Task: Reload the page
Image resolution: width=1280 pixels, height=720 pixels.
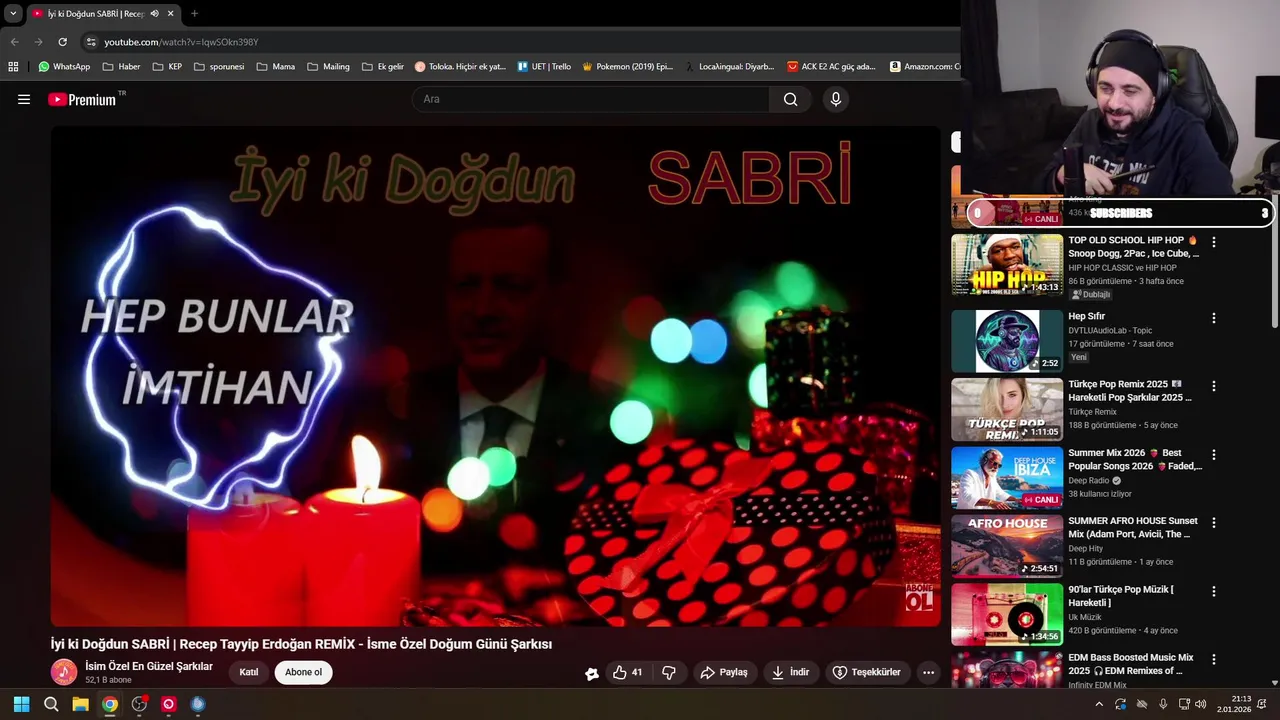Action: pyautogui.click(x=62, y=42)
